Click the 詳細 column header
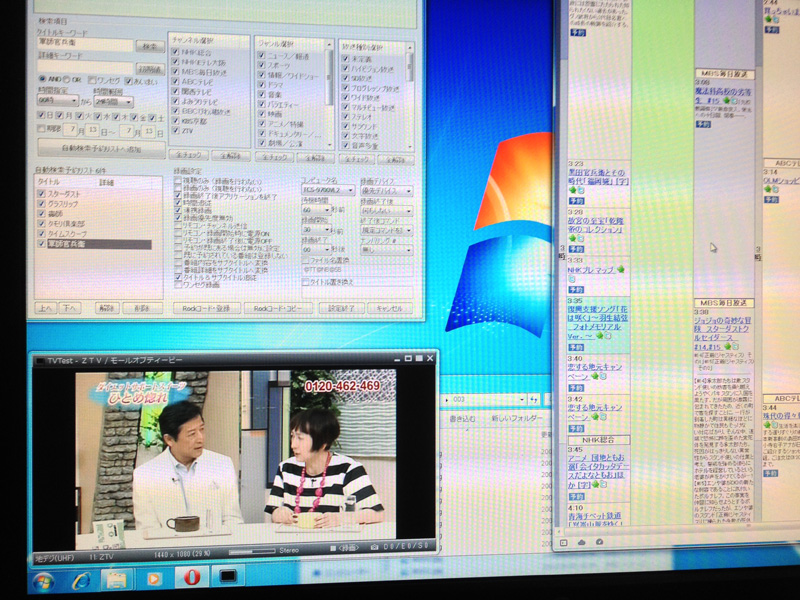The image size is (800, 600). click(x=106, y=182)
